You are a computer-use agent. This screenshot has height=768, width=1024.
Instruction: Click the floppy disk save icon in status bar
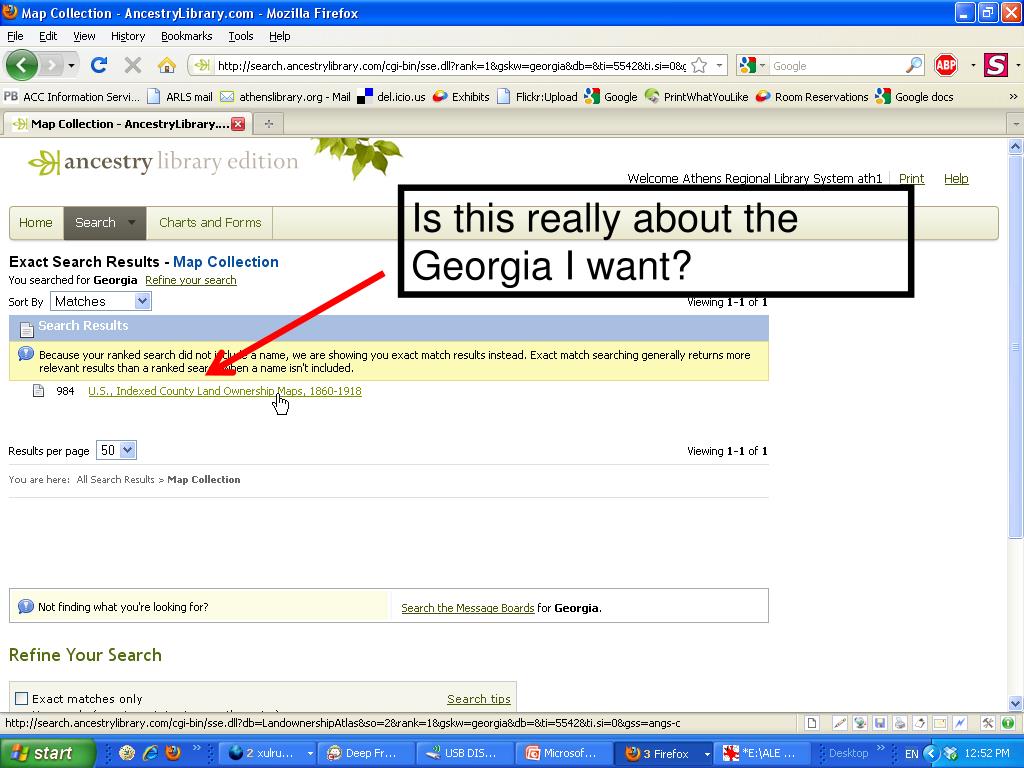click(x=880, y=723)
